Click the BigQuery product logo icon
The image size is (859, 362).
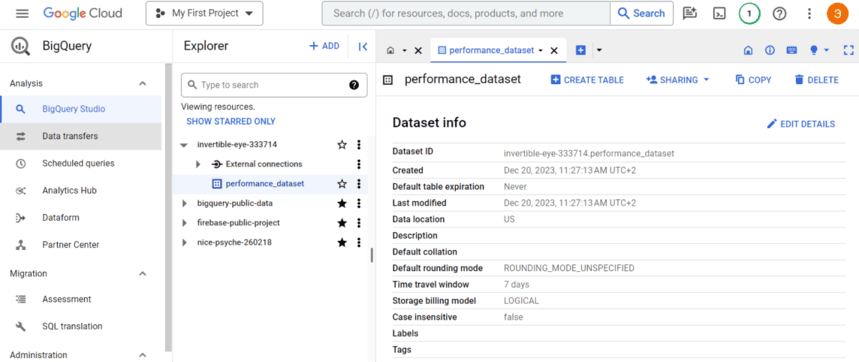point(21,47)
